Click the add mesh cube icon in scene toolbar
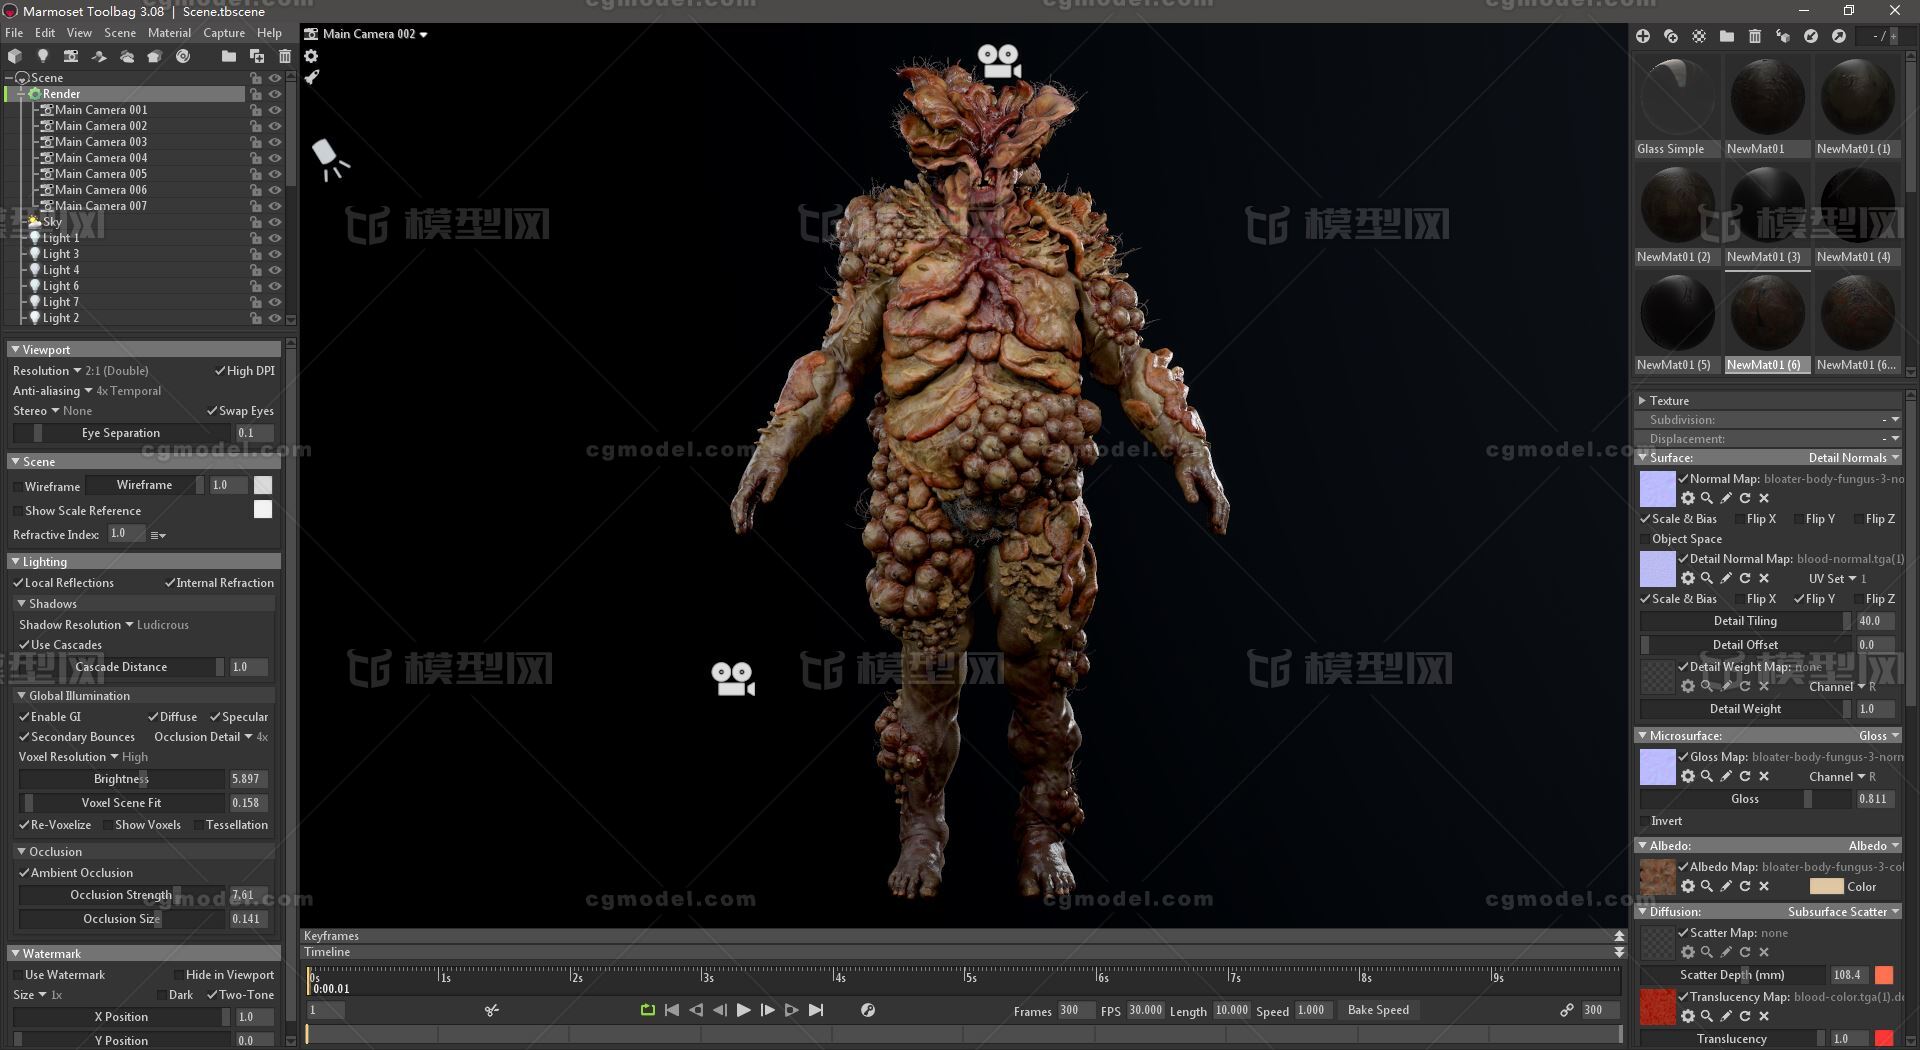Screen dimensions: 1920x1050 [15, 56]
